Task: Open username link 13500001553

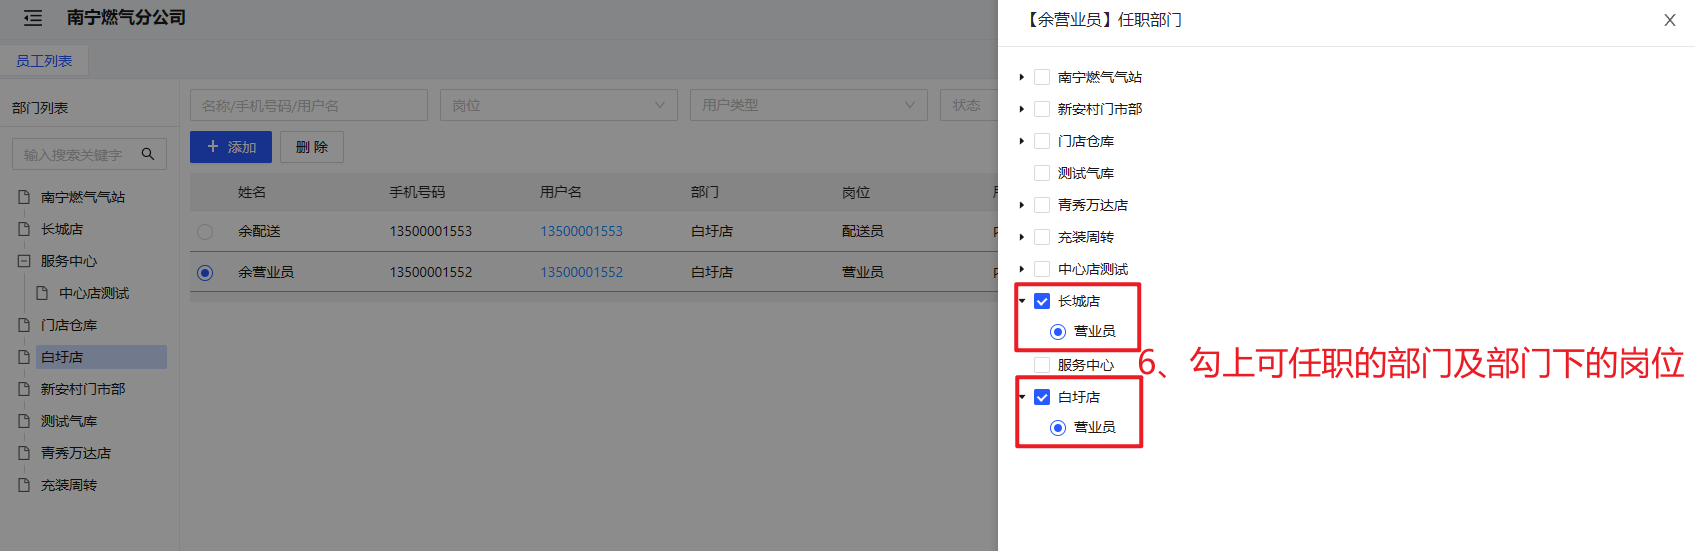Action: click(x=581, y=231)
